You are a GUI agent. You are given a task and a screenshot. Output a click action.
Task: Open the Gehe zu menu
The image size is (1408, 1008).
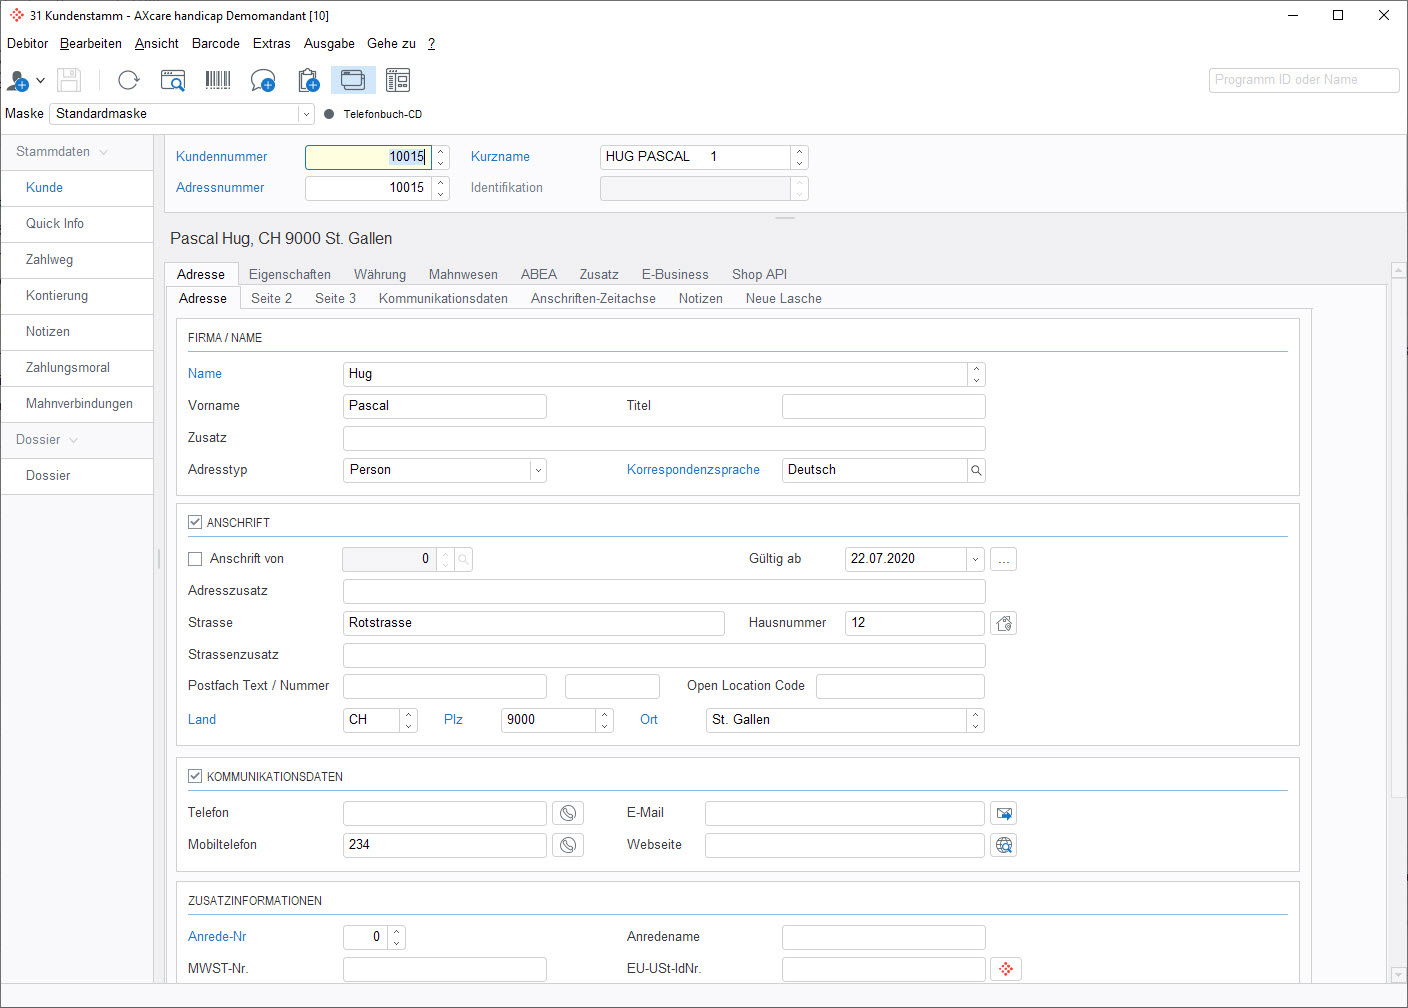tap(391, 44)
